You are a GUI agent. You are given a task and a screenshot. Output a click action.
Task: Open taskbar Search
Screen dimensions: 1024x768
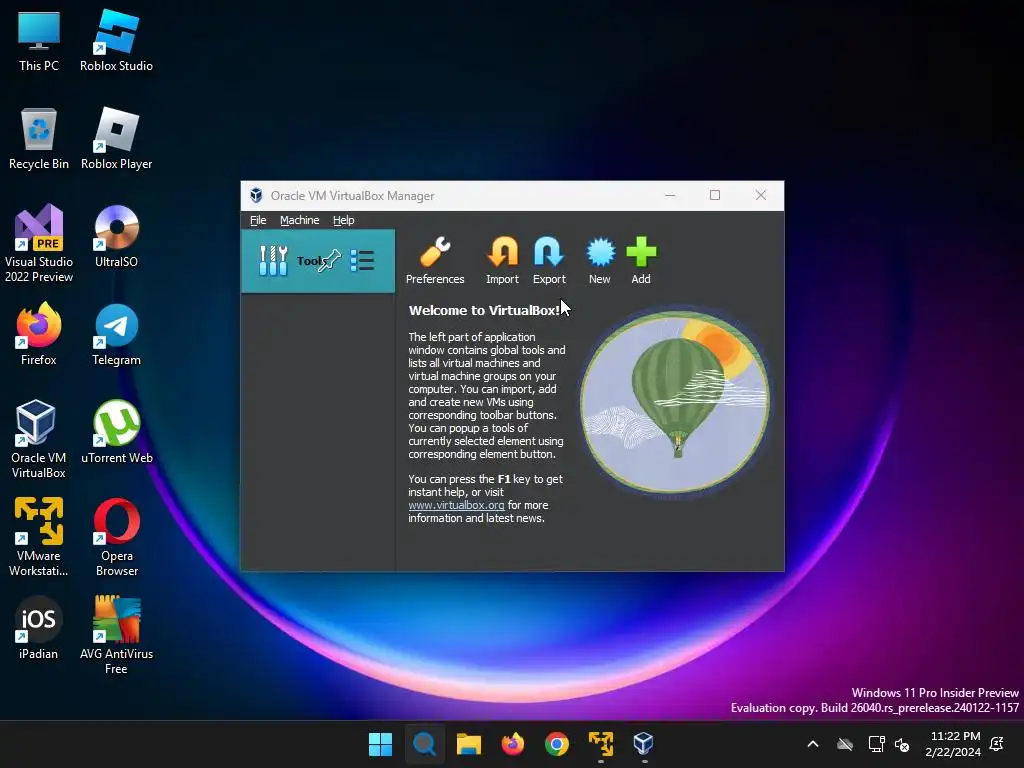pyautogui.click(x=424, y=744)
